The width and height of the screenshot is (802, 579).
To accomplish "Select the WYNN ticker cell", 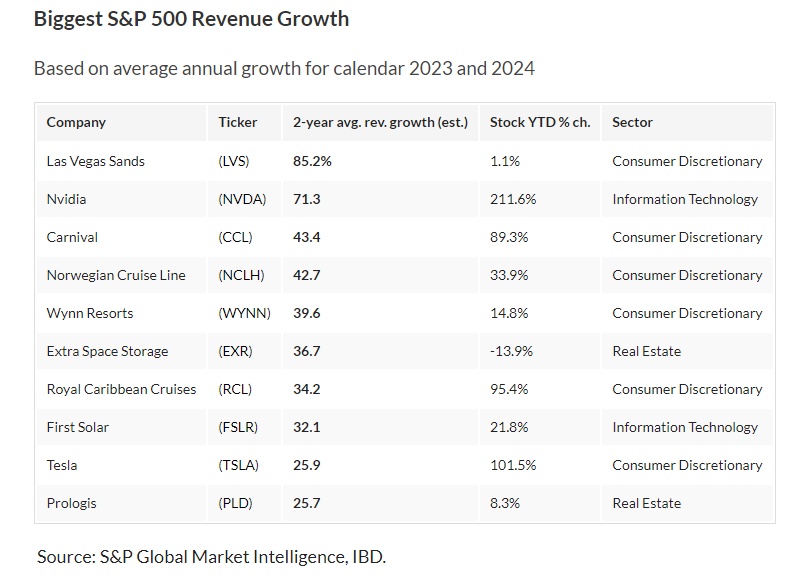I will tap(245, 313).
